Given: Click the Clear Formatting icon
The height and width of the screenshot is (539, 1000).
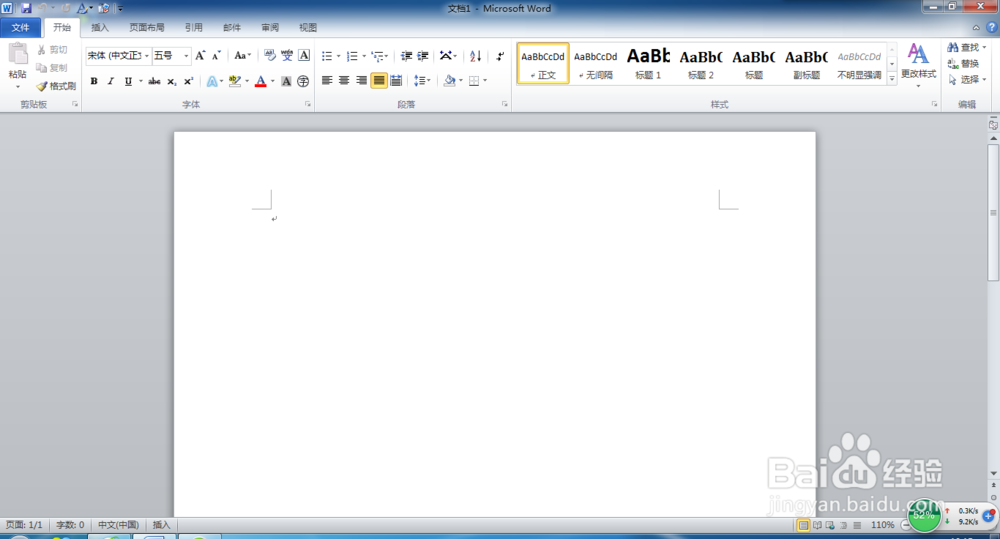Looking at the screenshot, I should [270, 55].
